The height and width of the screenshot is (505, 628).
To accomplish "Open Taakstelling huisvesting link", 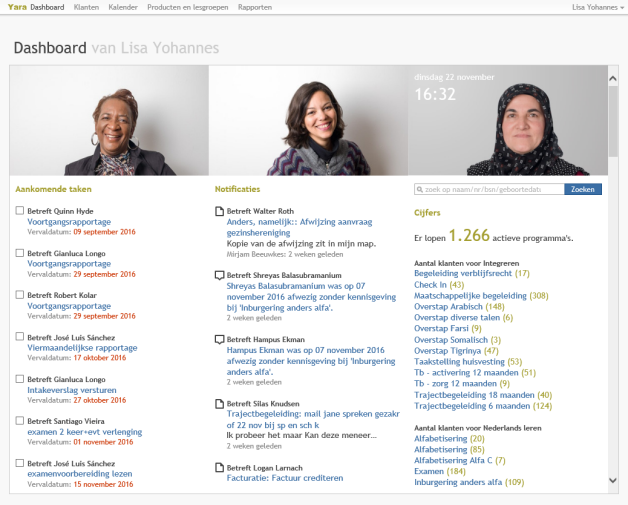I will [459, 362].
